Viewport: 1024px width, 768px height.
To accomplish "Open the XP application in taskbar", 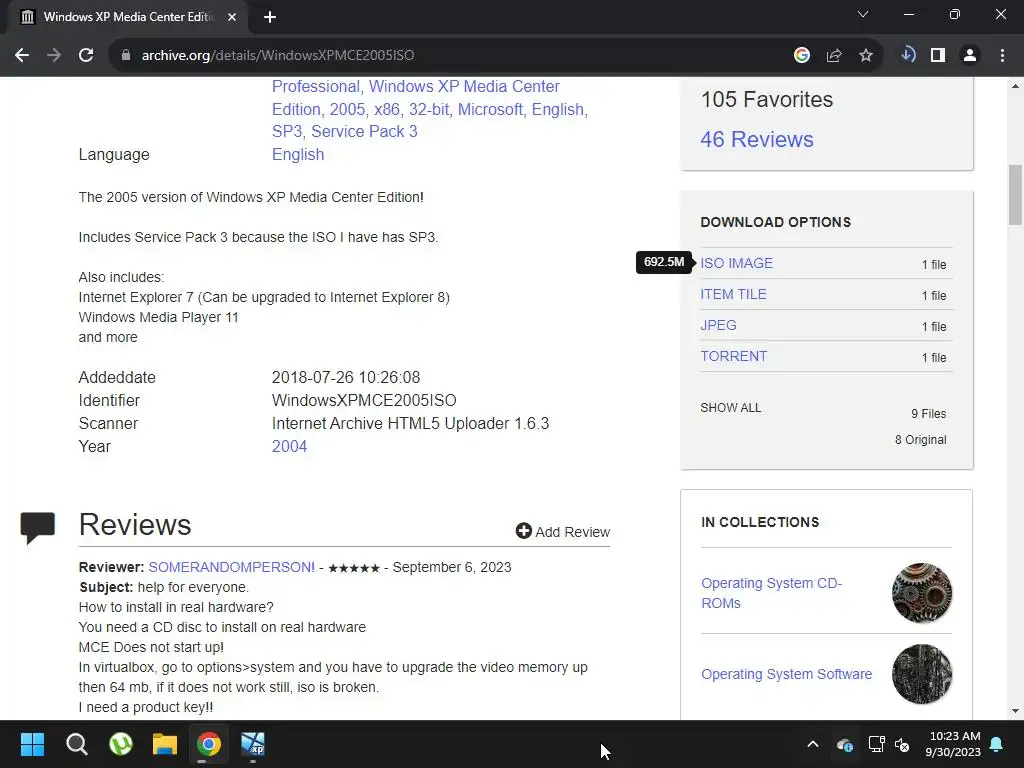I will (253, 744).
